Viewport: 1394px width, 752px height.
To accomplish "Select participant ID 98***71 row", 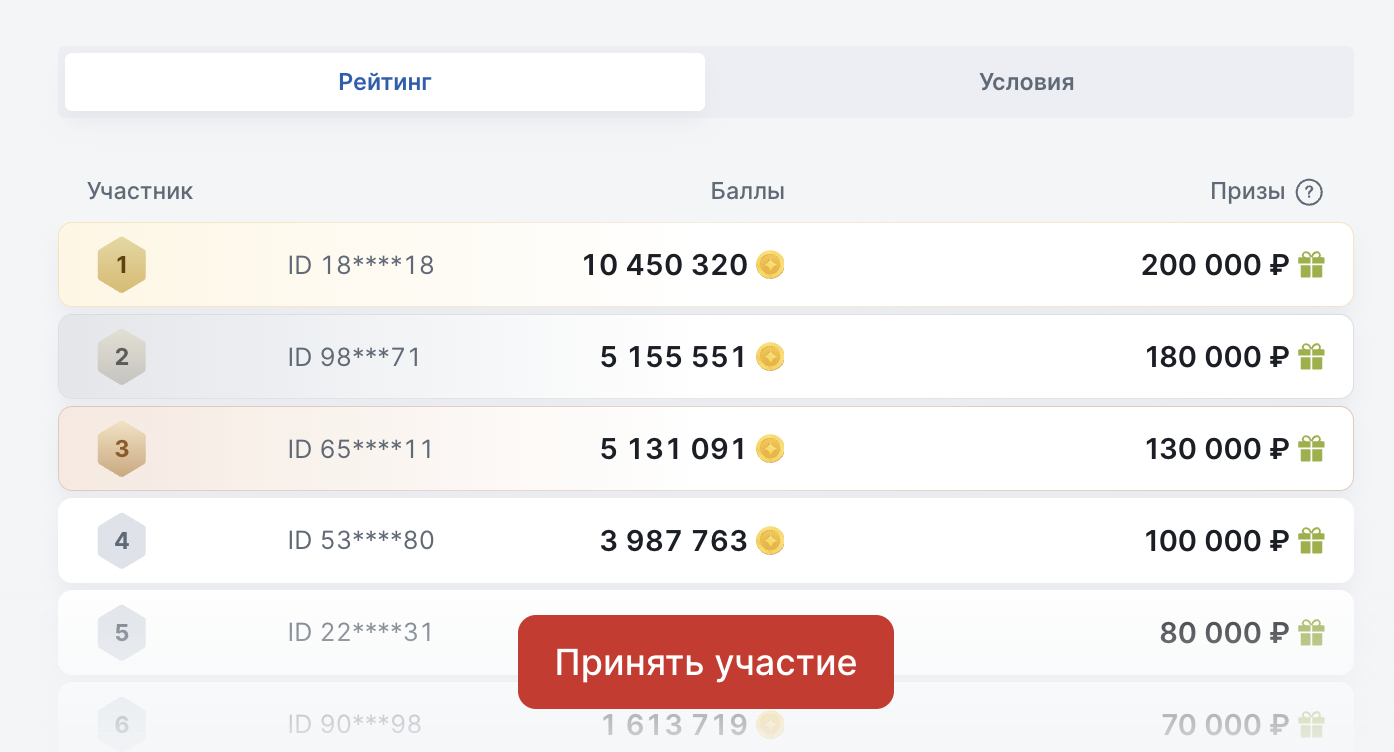I will click(355, 357).
